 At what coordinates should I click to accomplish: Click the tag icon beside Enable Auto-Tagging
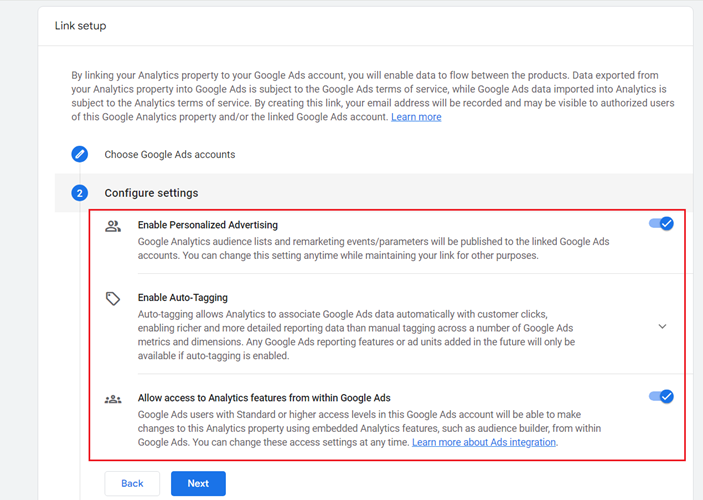coord(113,298)
